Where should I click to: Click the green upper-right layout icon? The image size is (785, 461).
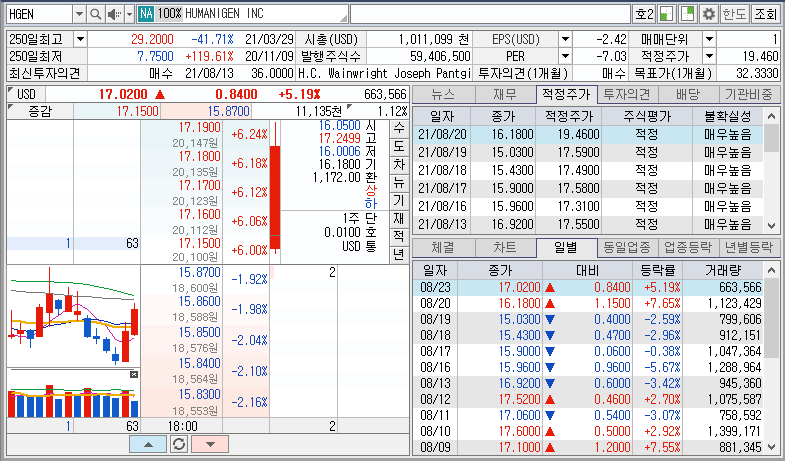[687, 14]
